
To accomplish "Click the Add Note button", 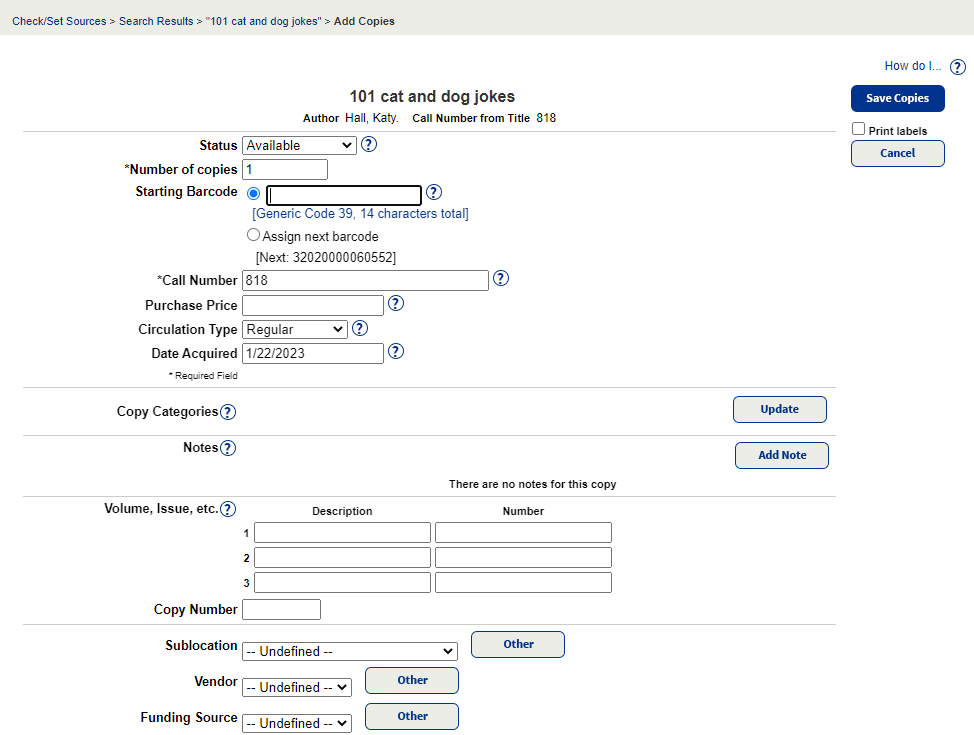I will [781, 455].
